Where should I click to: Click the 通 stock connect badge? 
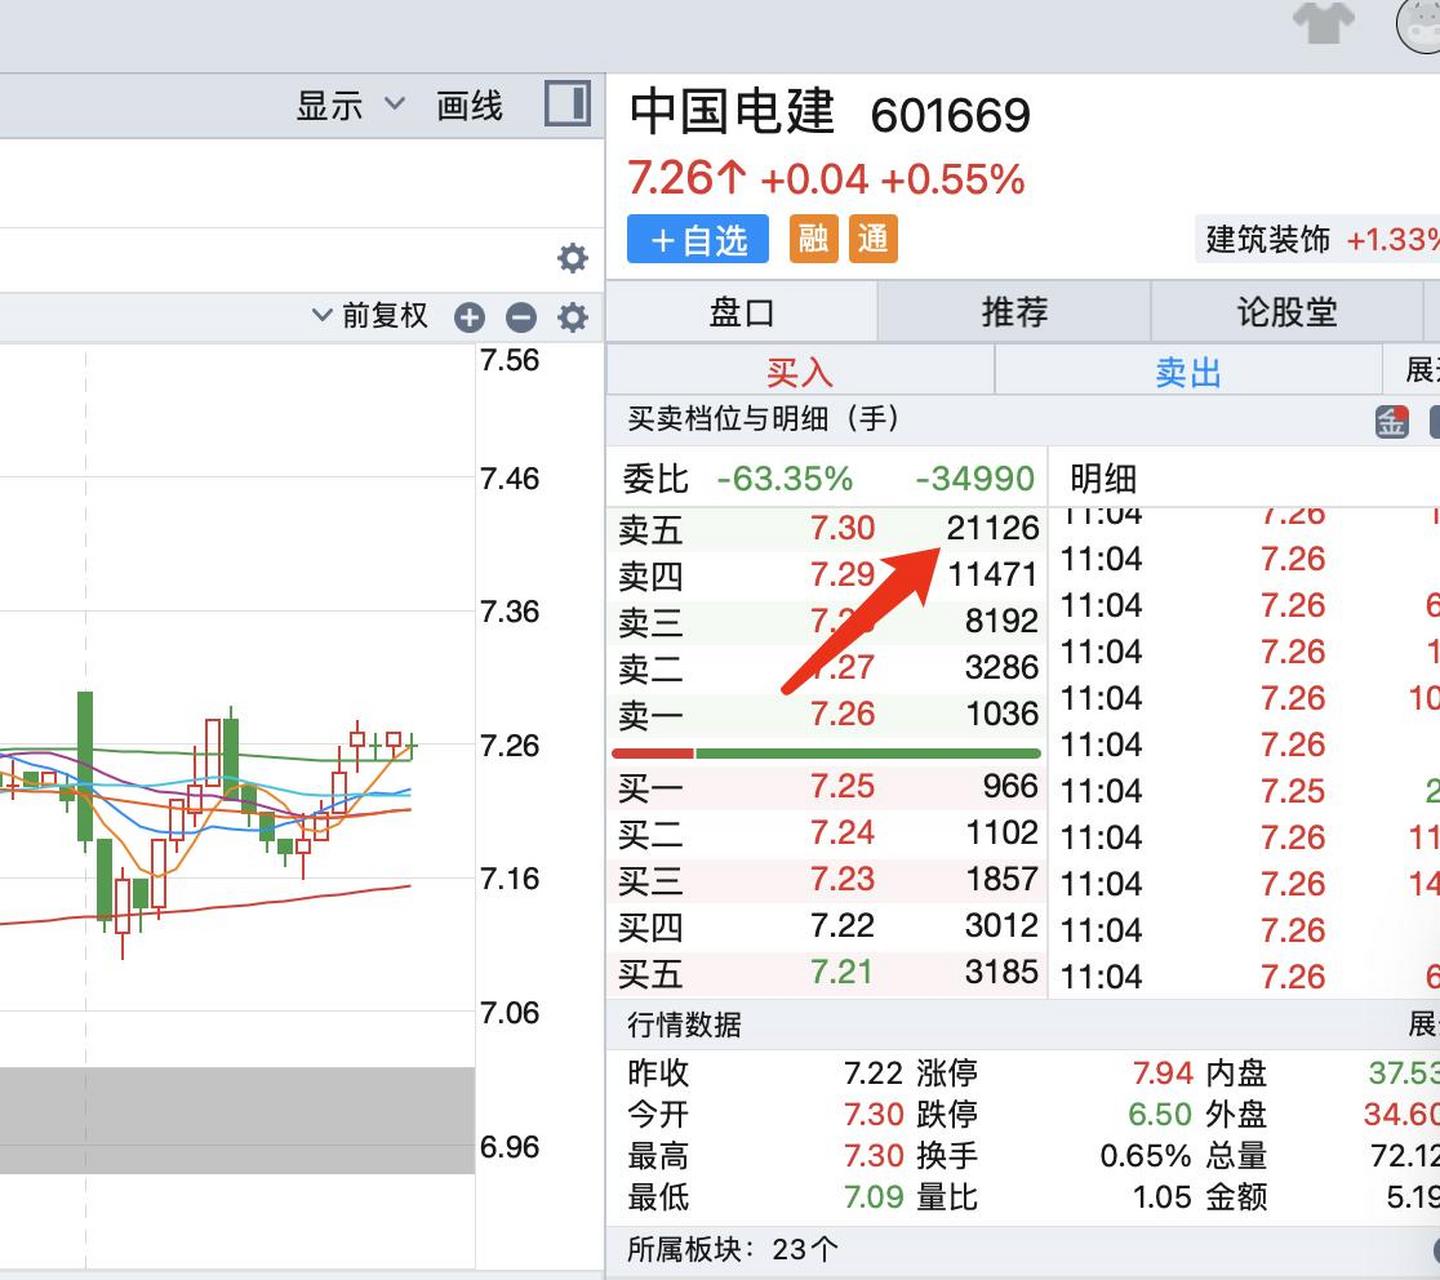click(873, 239)
